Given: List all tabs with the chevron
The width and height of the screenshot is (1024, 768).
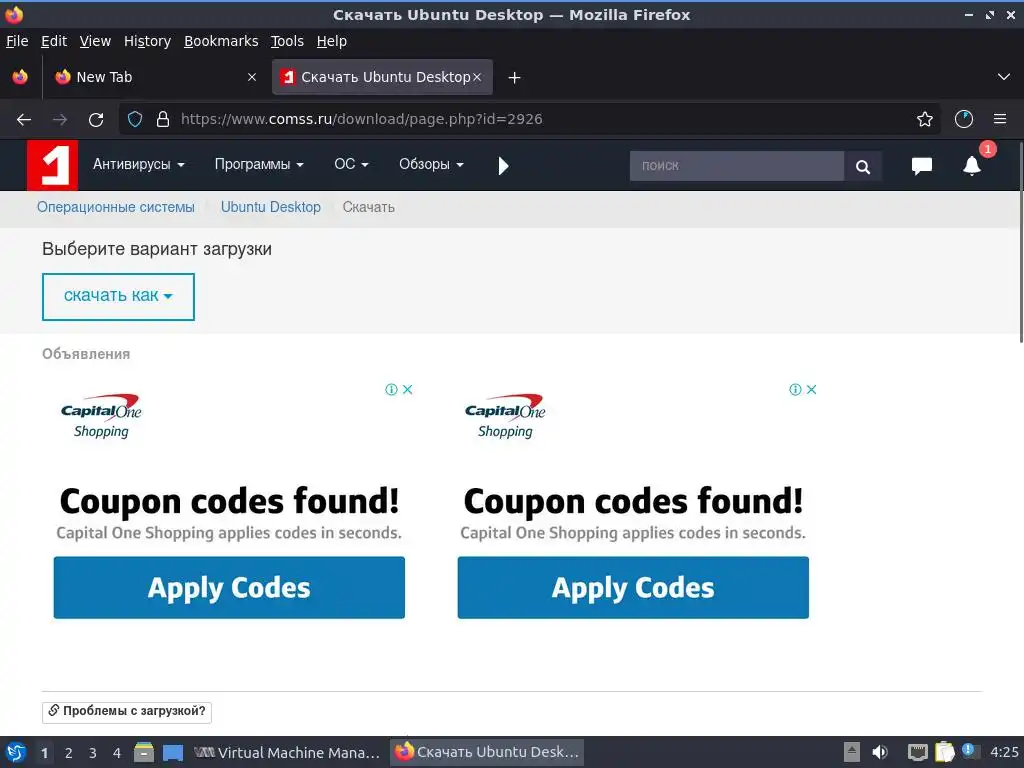Looking at the screenshot, I should tap(1004, 77).
